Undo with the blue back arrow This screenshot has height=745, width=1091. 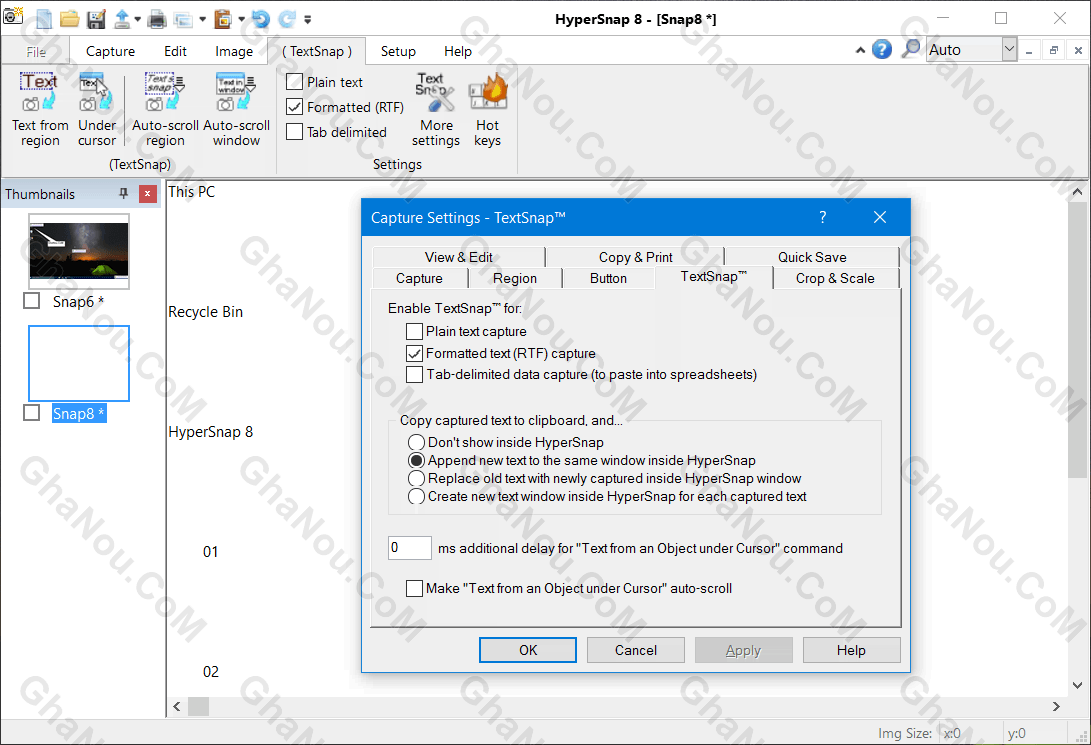coord(260,19)
